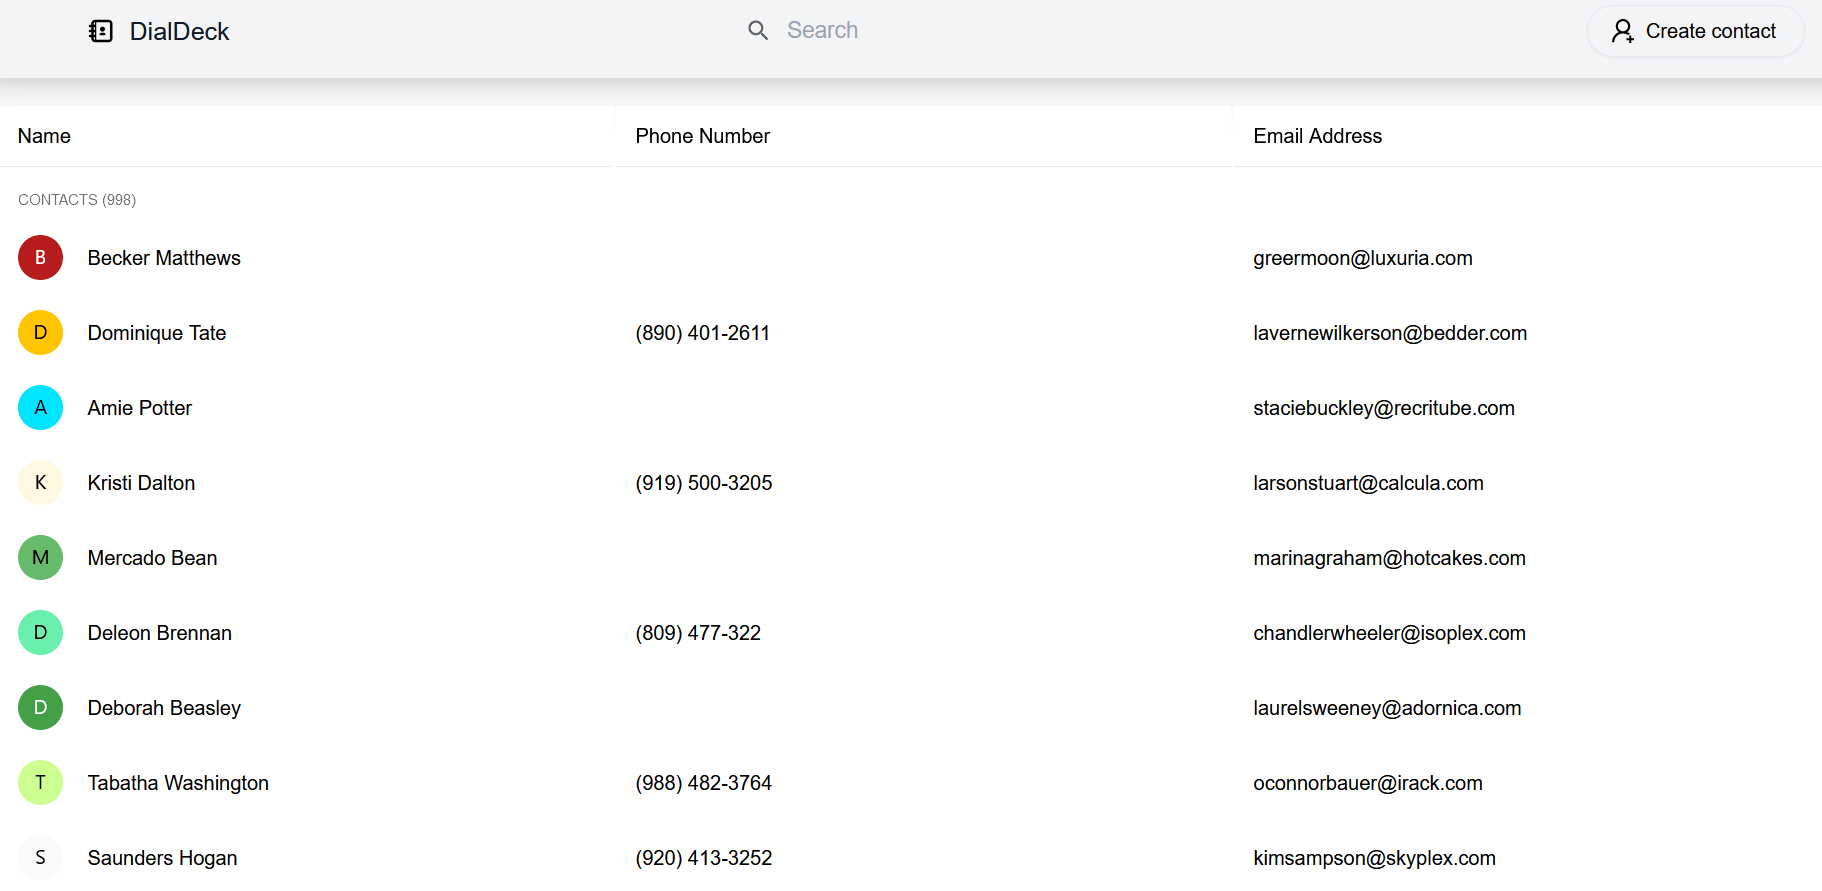Image resolution: width=1822 pixels, height=891 pixels.
Task: Click email greermoon@luxuria.com
Action: [x=1362, y=258]
